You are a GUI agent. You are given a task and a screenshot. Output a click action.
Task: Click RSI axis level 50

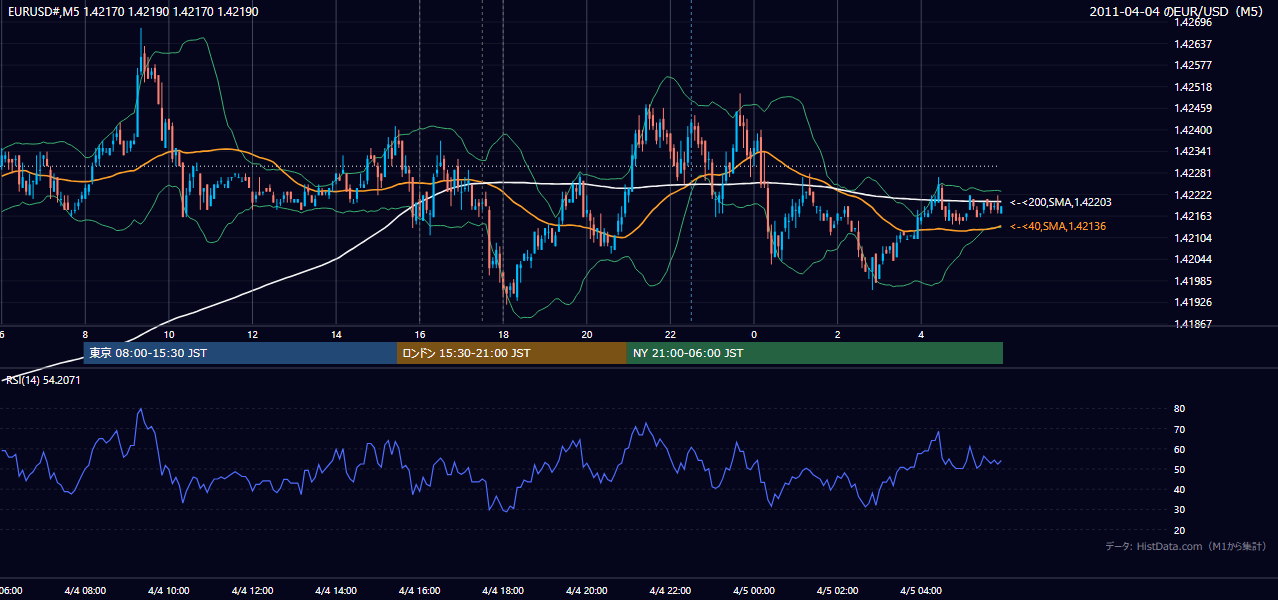point(1179,469)
